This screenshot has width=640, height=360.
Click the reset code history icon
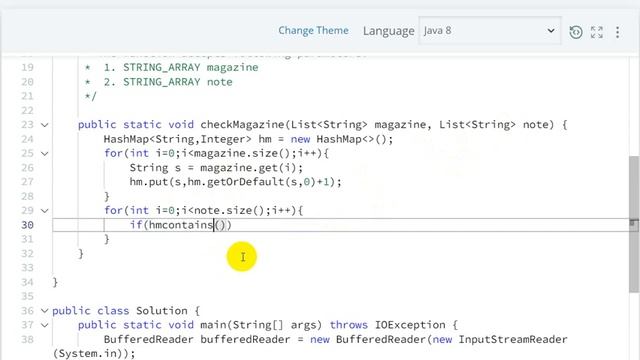[576, 32]
